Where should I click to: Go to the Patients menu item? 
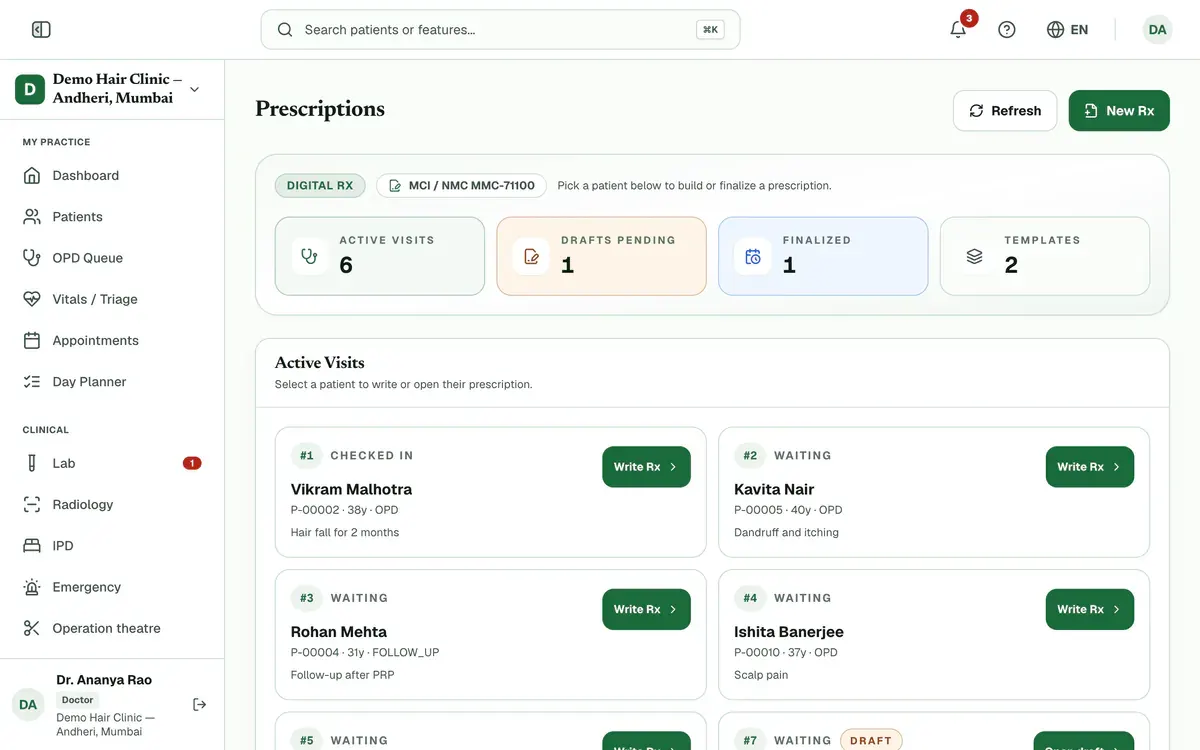(112, 217)
